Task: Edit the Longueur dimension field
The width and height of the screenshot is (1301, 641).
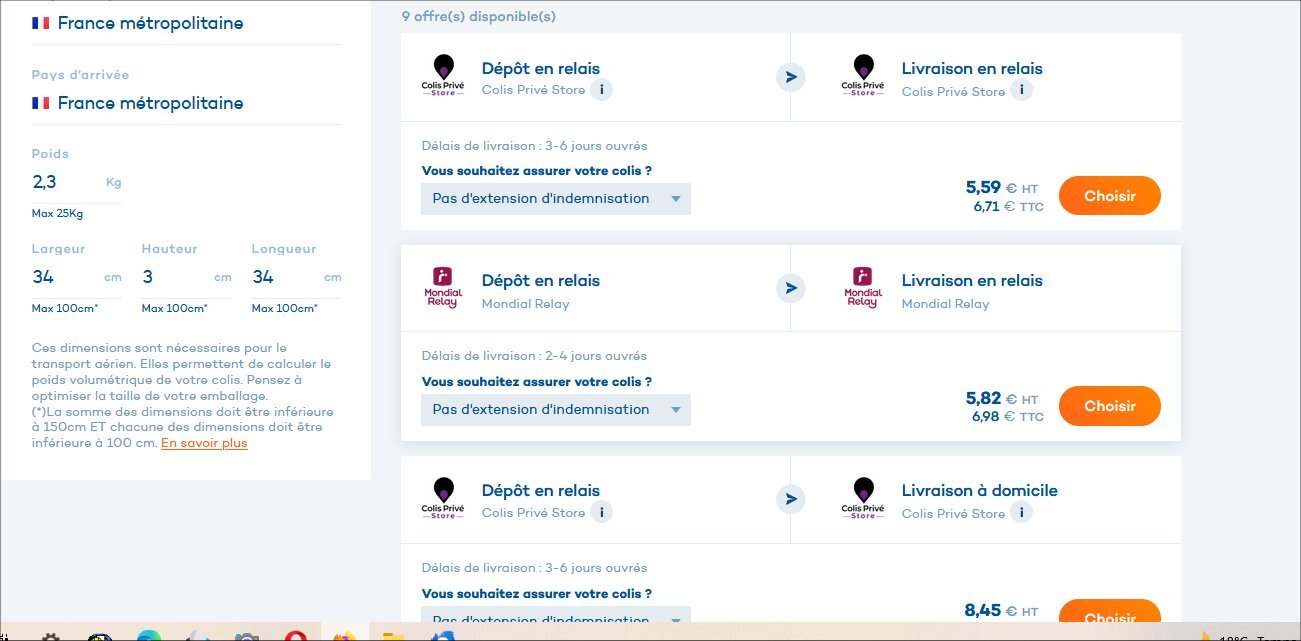Action: click(x=297, y=277)
